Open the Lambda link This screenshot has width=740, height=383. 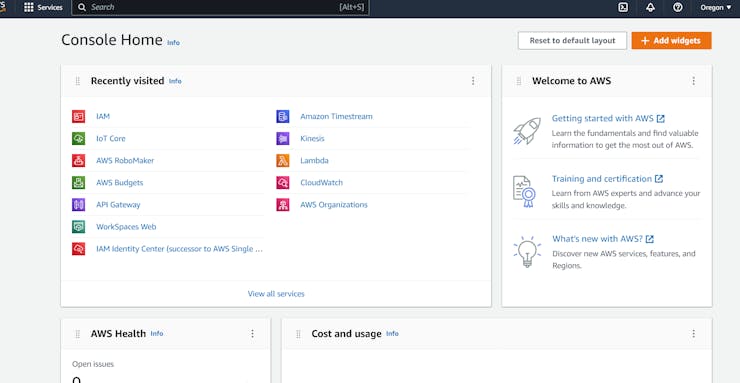click(314, 160)
